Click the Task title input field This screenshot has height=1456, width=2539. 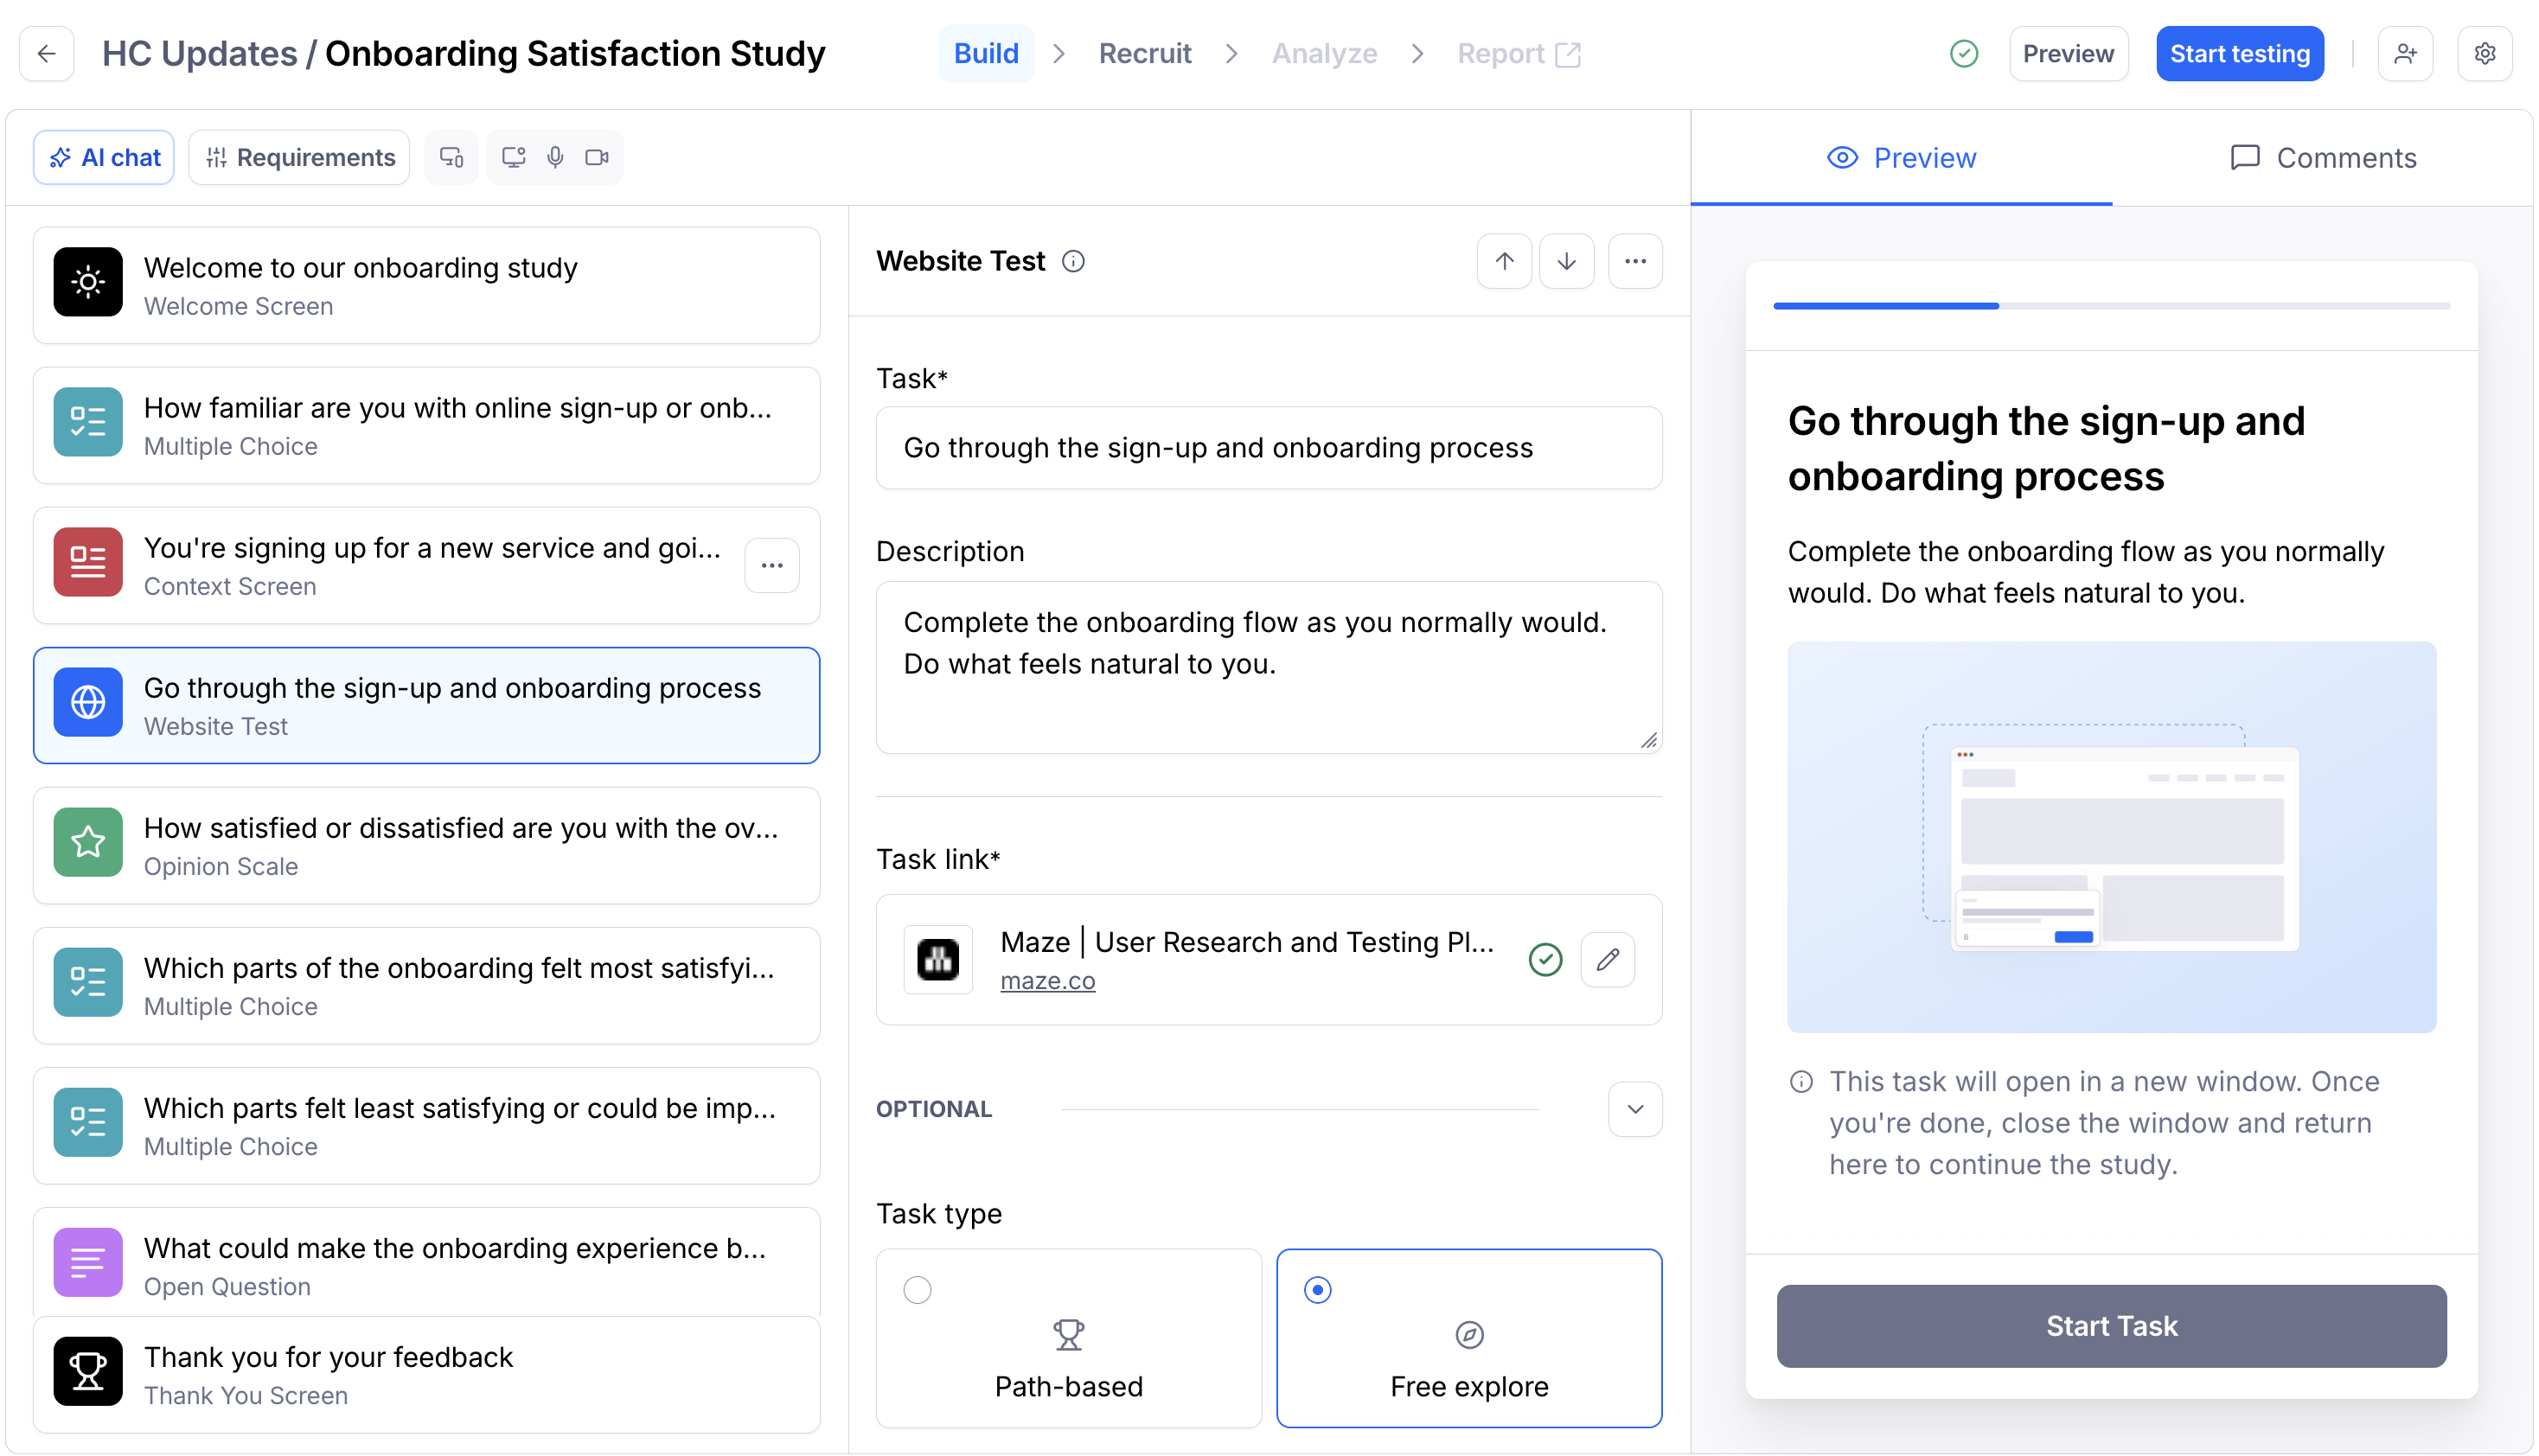(1268, 448)
